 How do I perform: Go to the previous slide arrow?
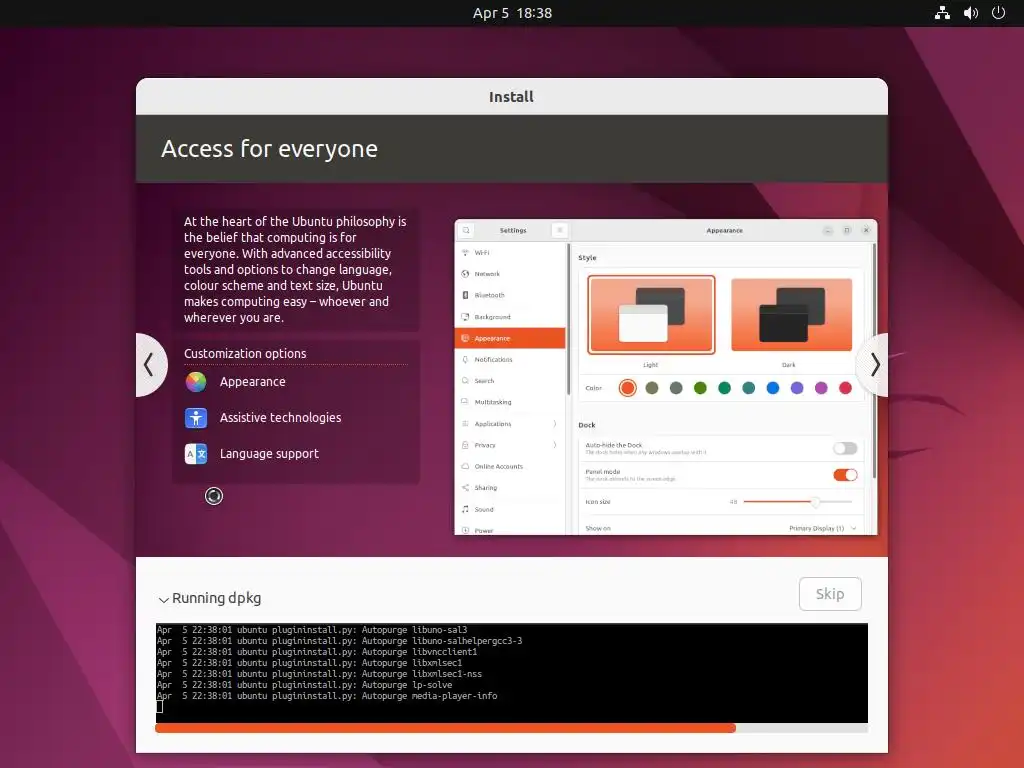[x=150, y=364]
